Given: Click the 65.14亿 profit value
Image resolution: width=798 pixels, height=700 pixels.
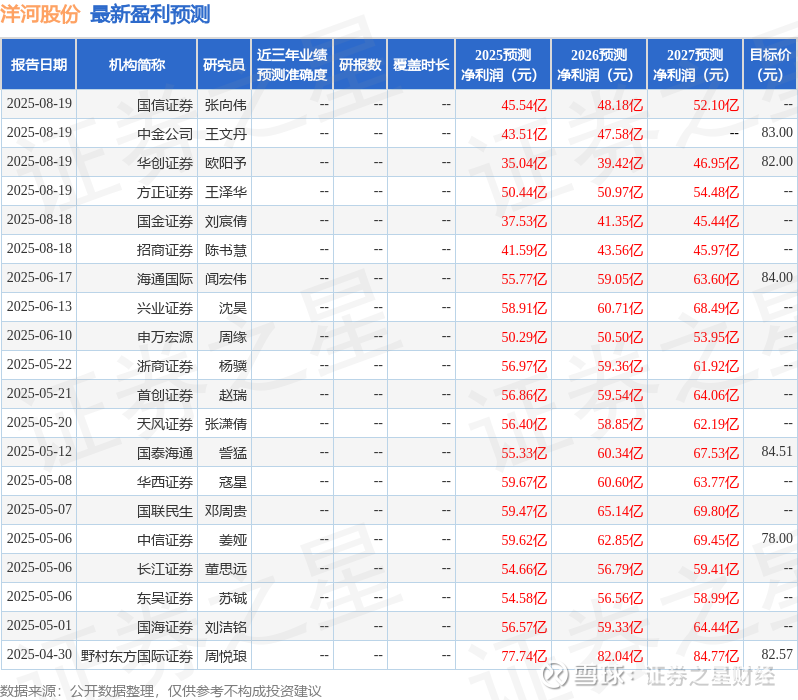Looking at the screenshot, I should [x=620, y=512].
